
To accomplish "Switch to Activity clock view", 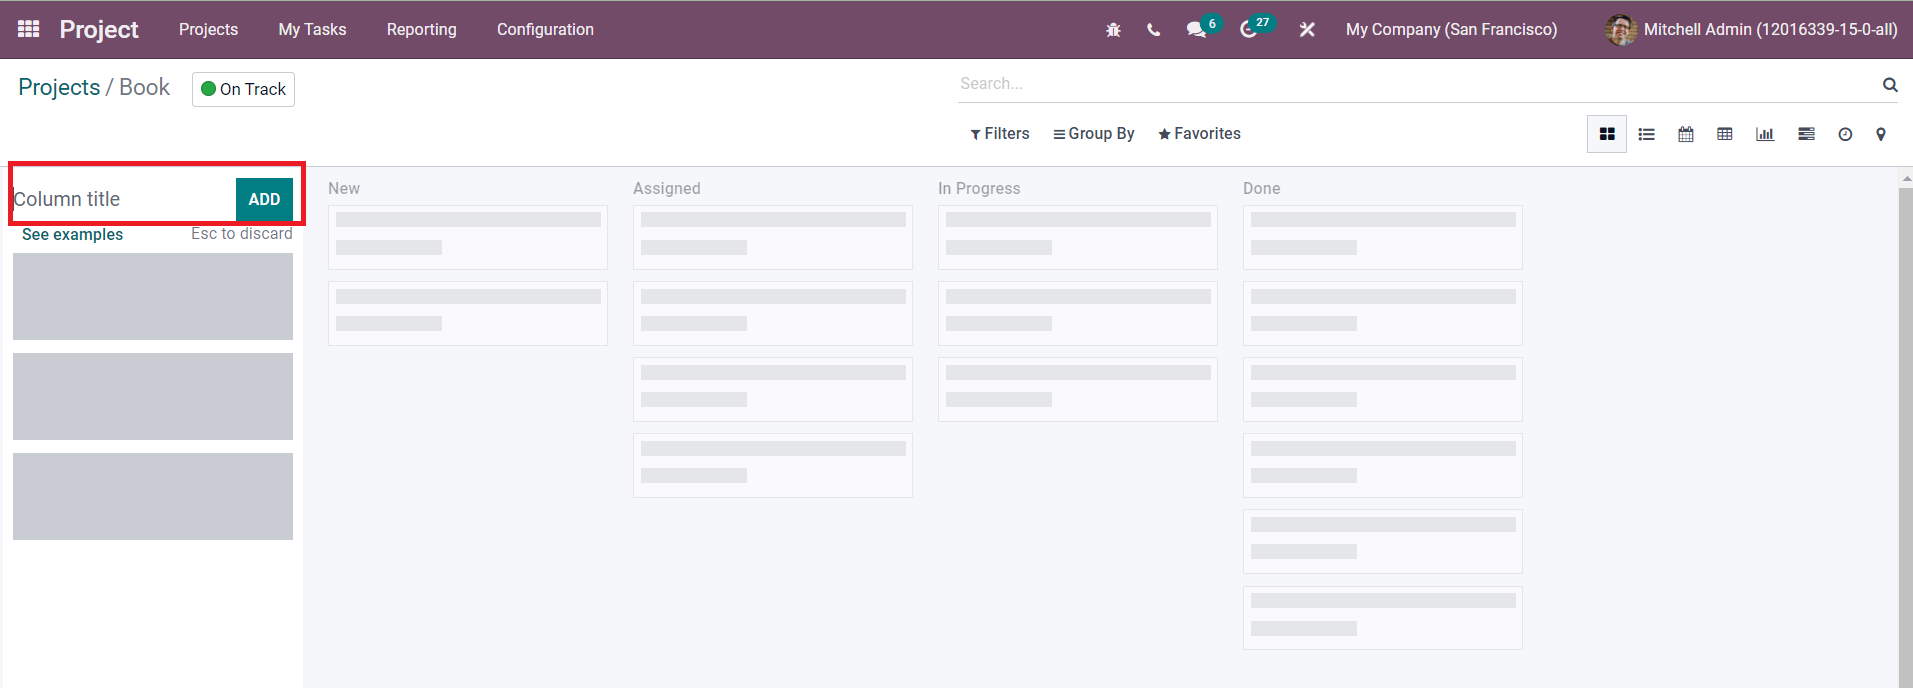I will (1845, 134).
